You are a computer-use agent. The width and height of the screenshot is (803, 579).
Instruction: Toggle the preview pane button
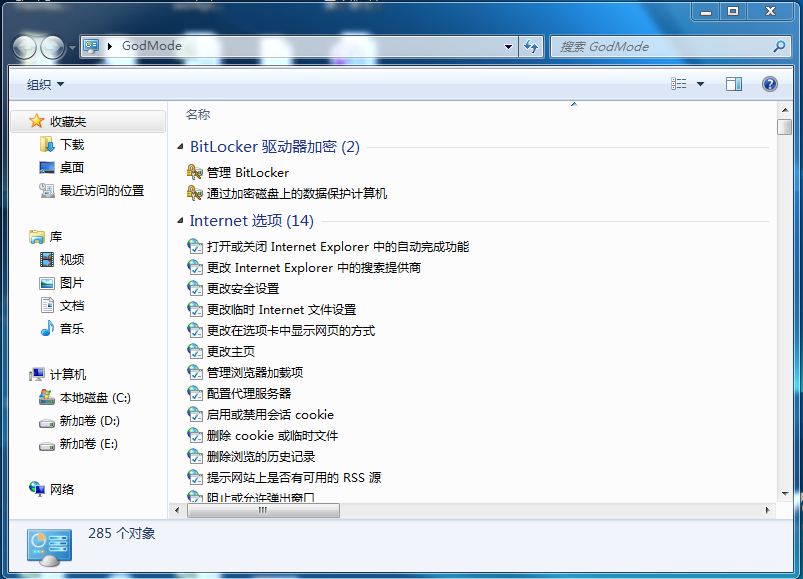pyautogui.click(x=733, y=84)
